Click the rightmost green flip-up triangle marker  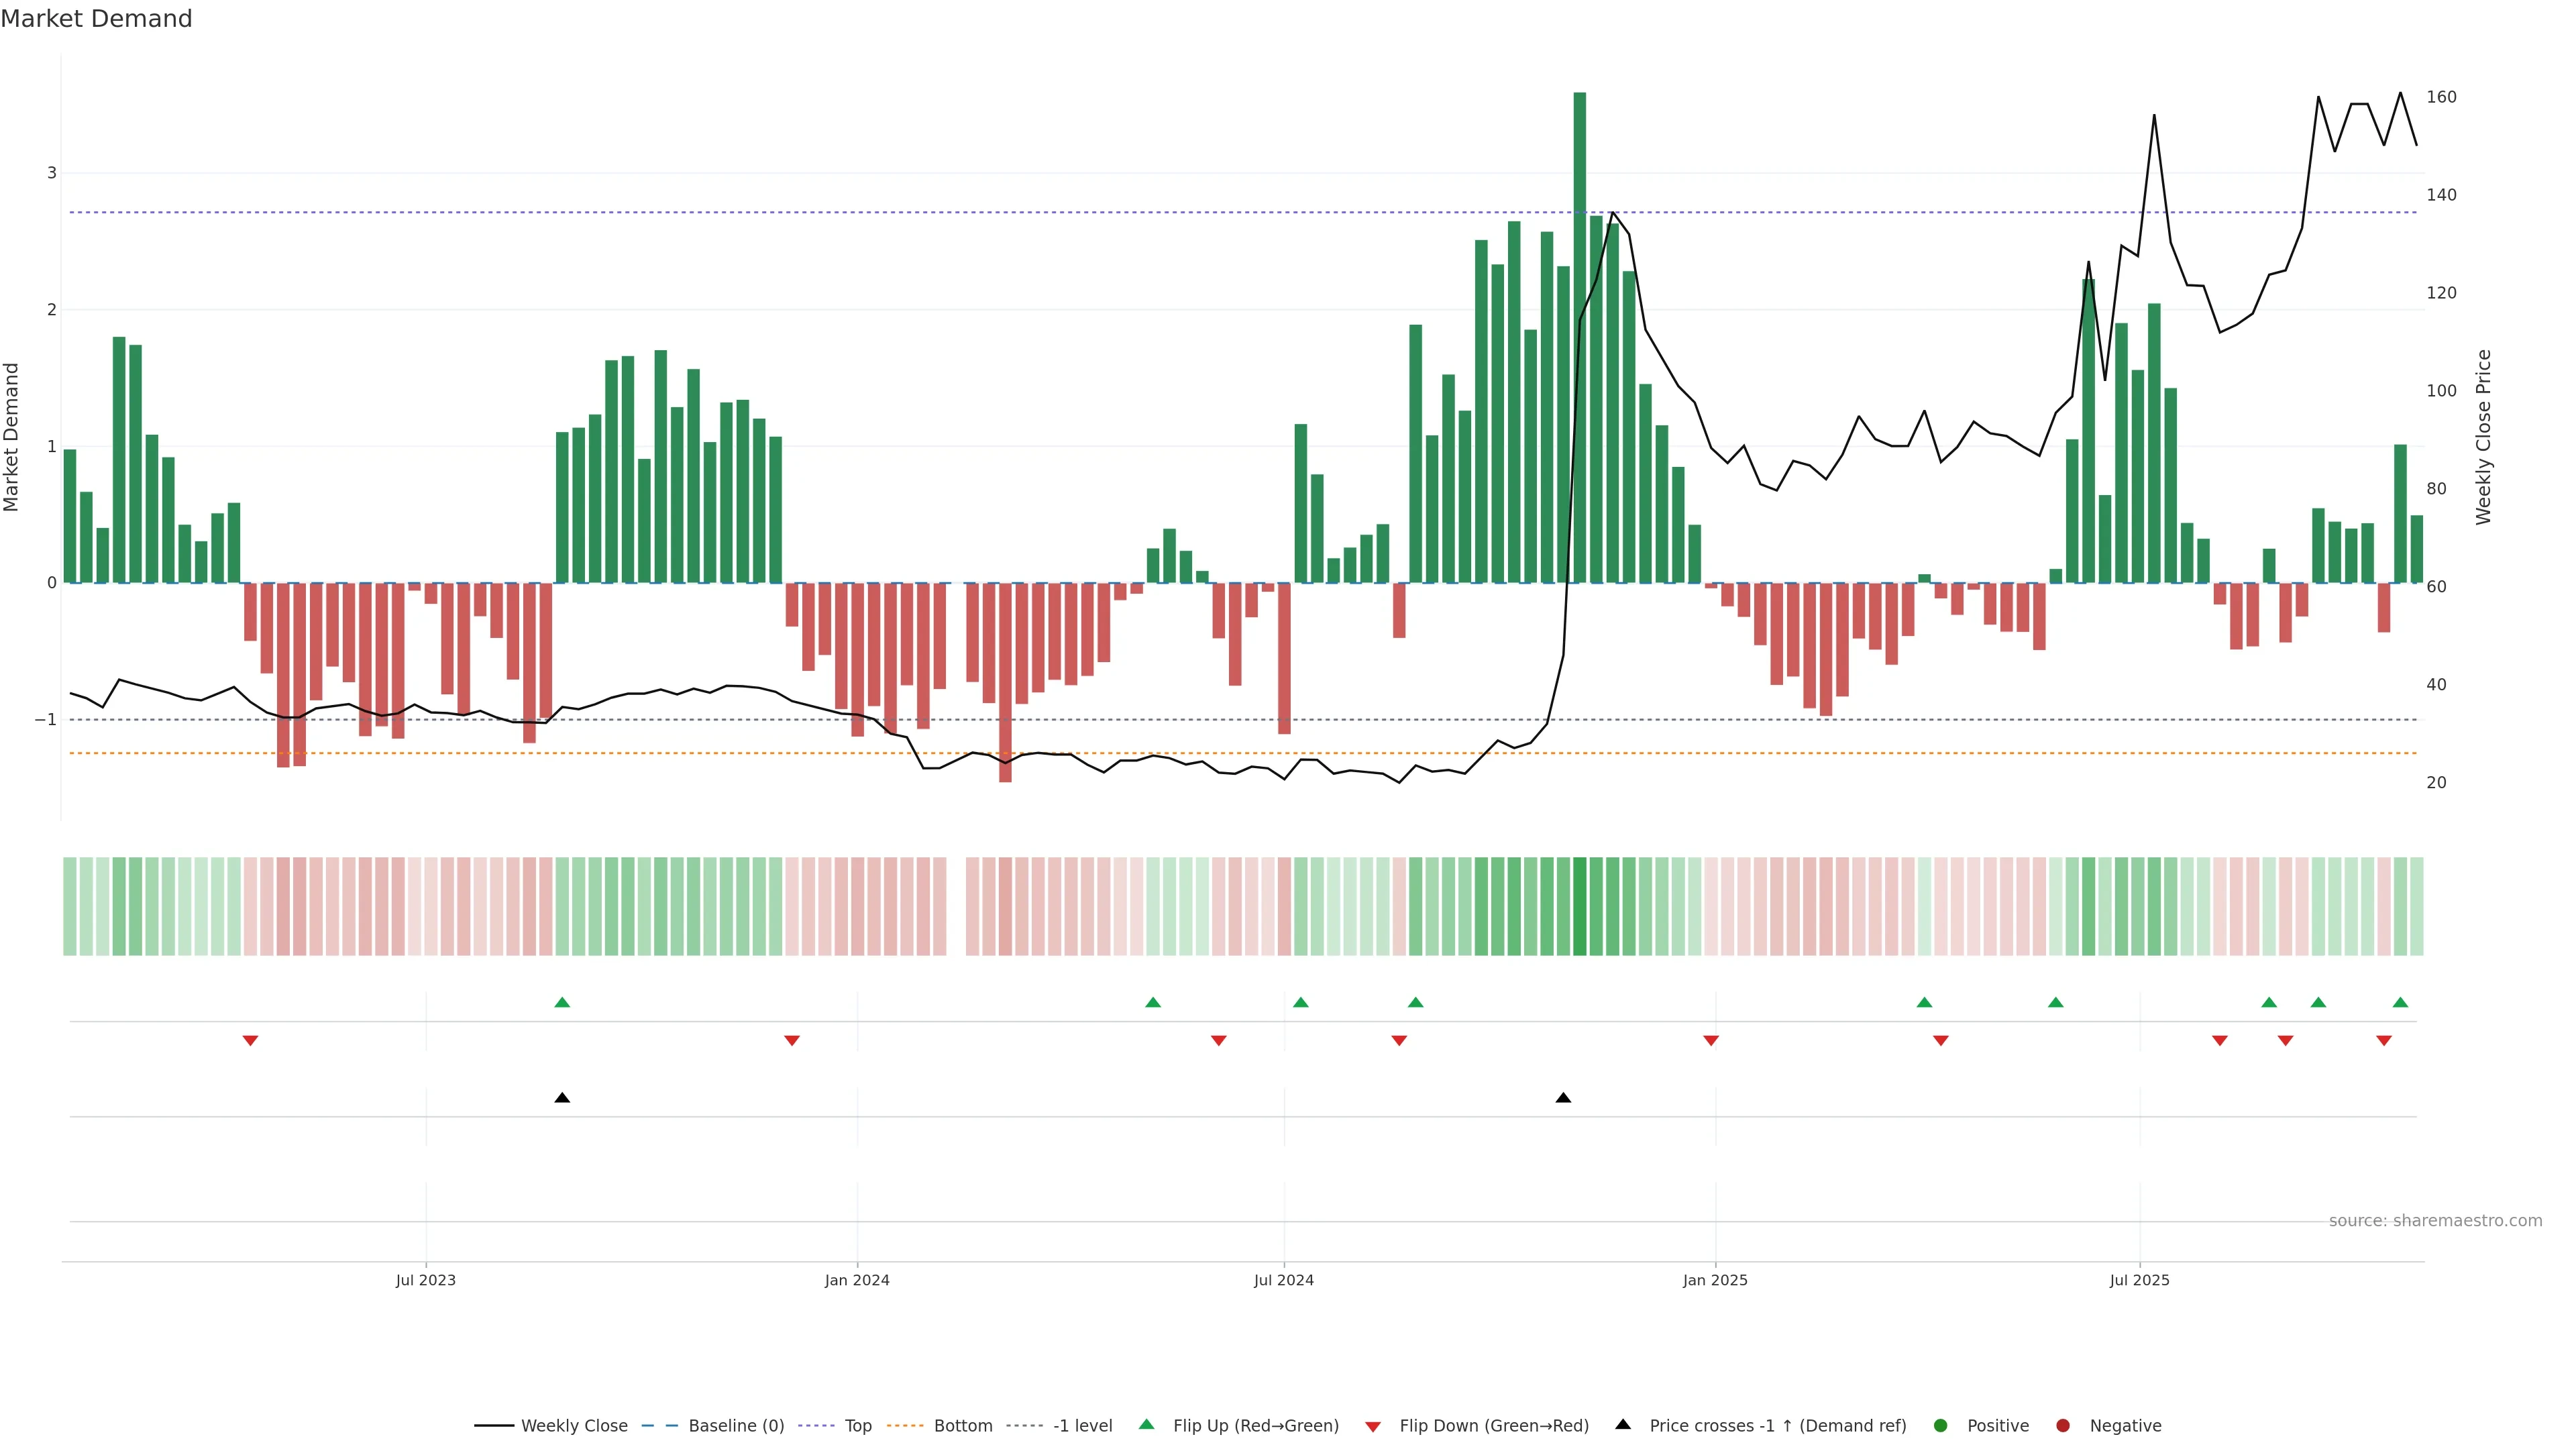point(2400,1002)
